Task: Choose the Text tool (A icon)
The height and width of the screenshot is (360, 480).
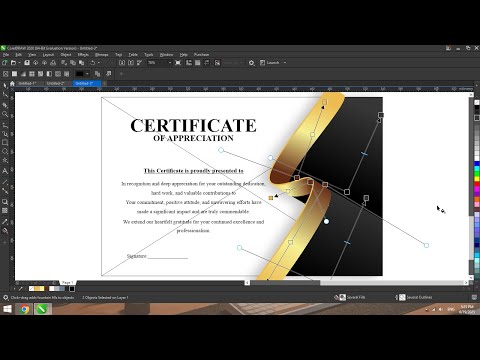Action: click(5, 171)
